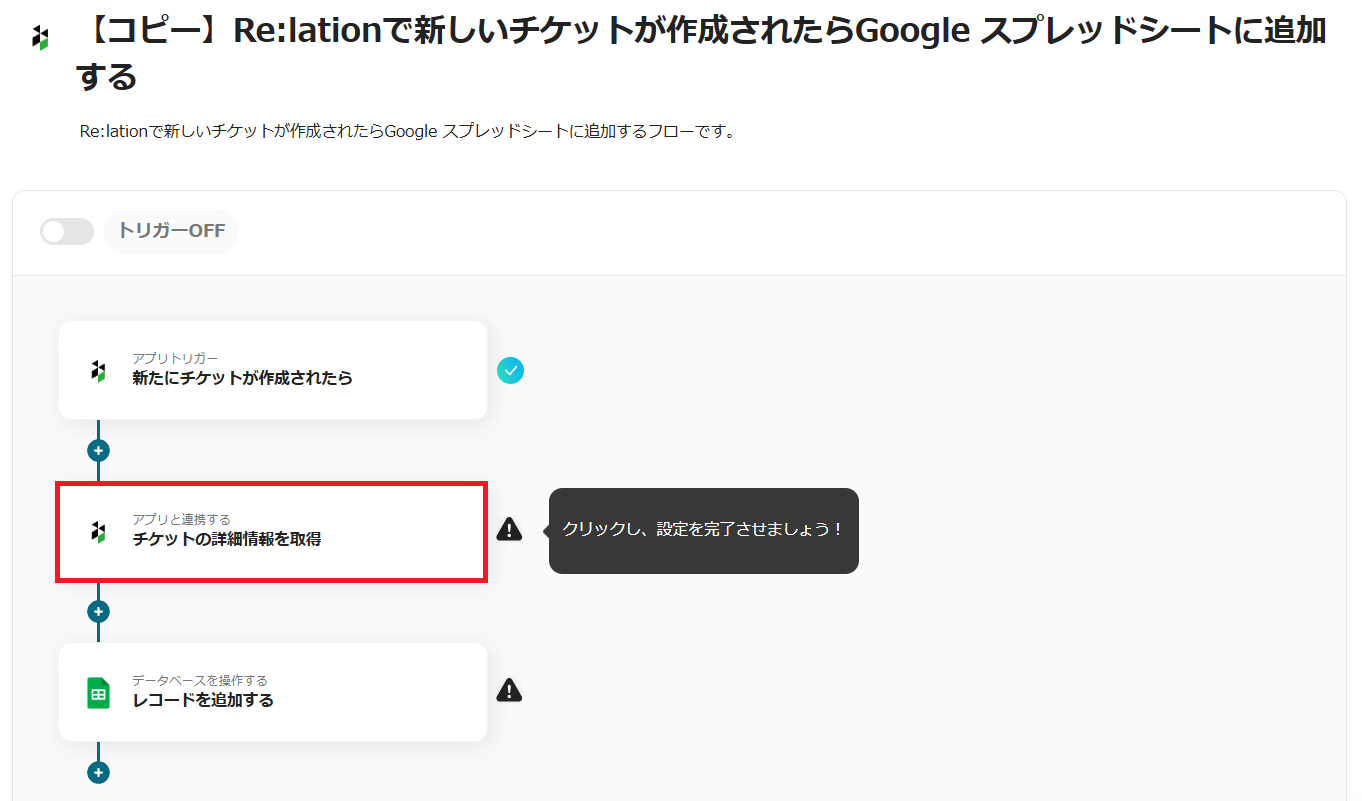Click the Re:lation logo beside the flow title

(x=40, y=39)
